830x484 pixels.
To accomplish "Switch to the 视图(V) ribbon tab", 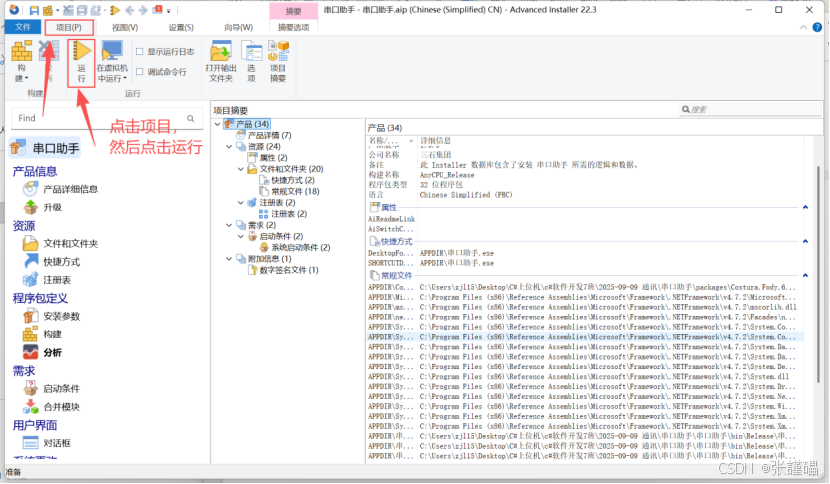I will (x=125, y=27).
